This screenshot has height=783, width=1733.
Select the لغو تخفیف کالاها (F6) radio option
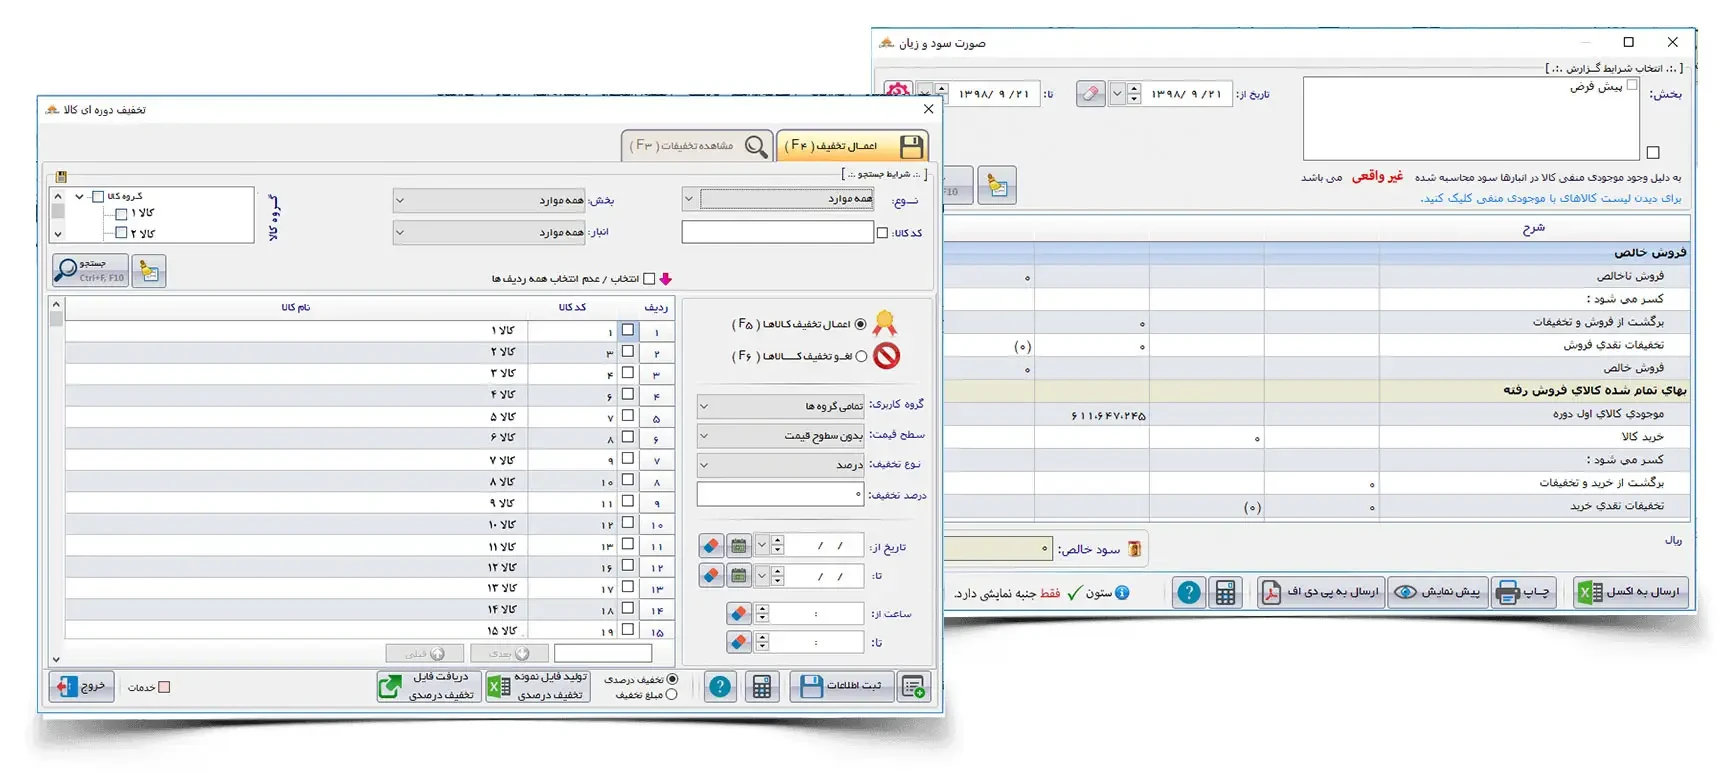click(x=861, y=357)
